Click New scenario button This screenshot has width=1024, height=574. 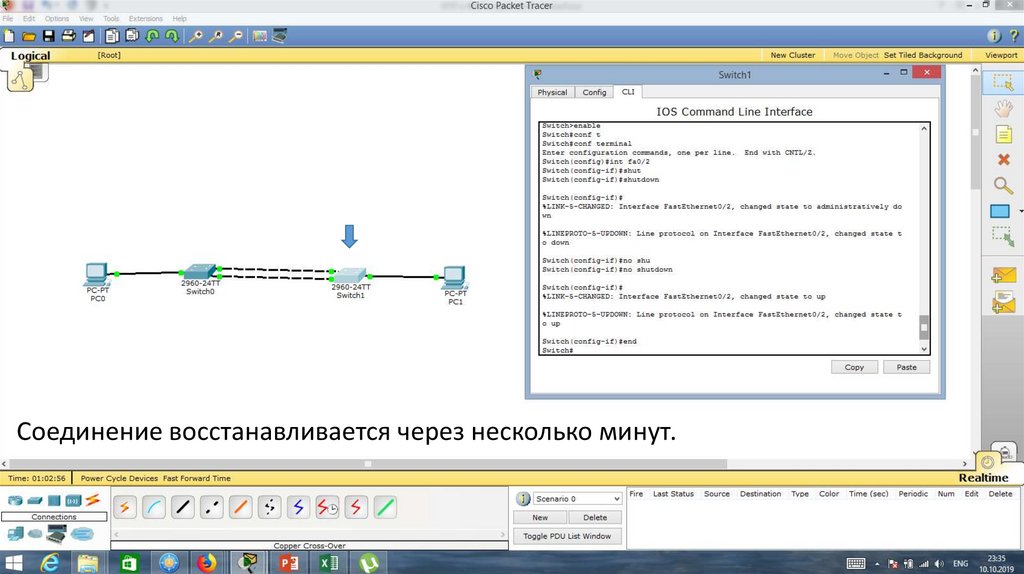(540, 517)
